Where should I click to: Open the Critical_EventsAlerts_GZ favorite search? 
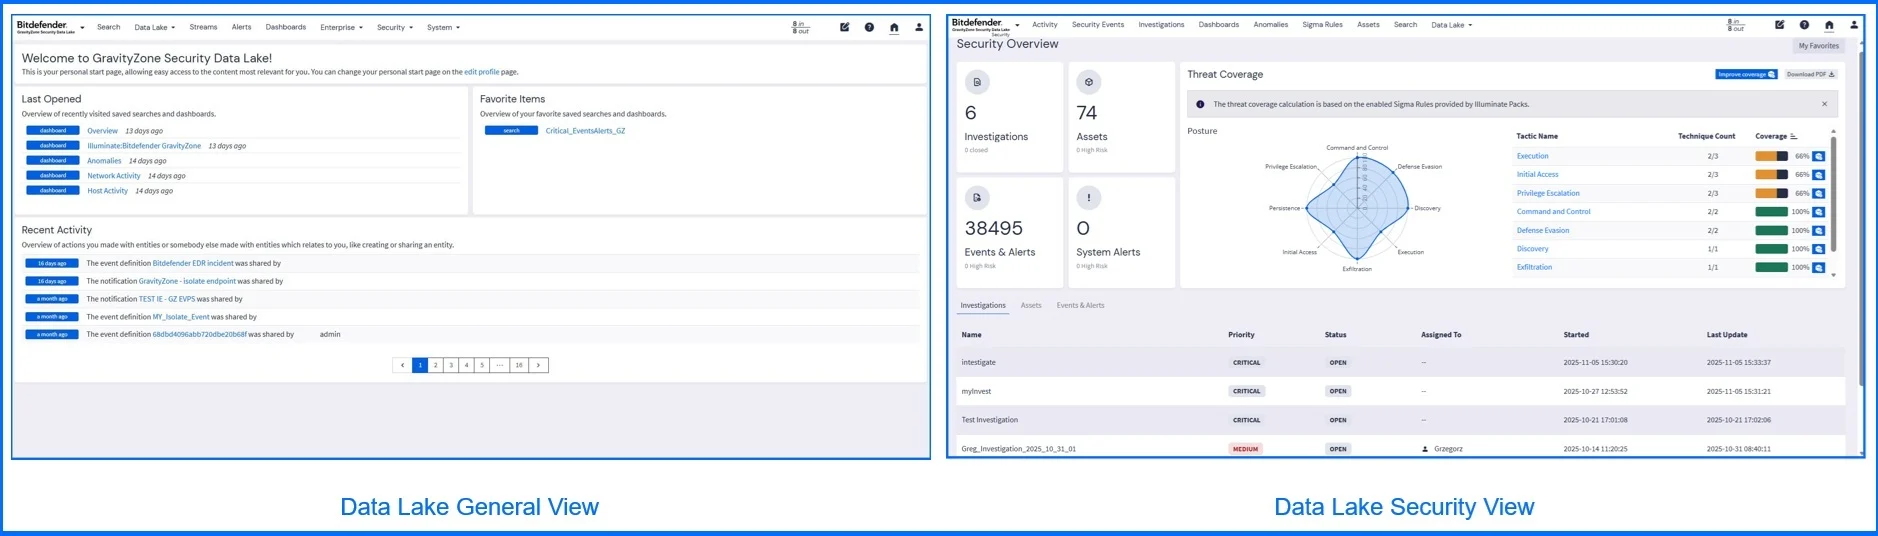point(585,131)
